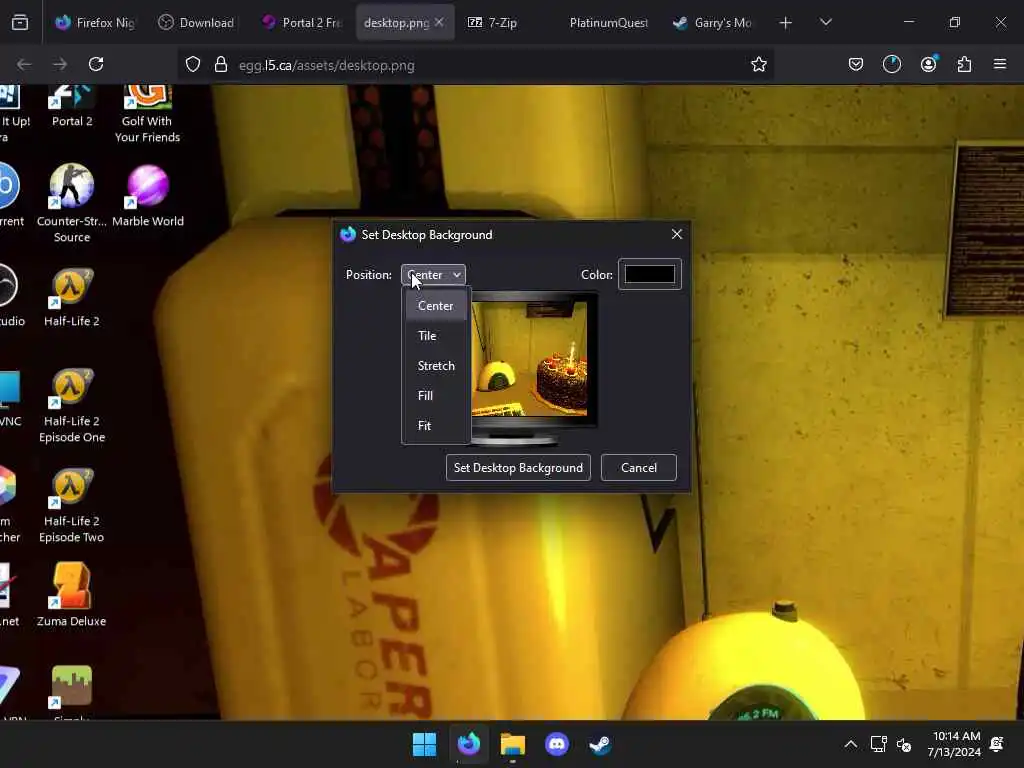Open tracking protection shield icon

(193, 65)
